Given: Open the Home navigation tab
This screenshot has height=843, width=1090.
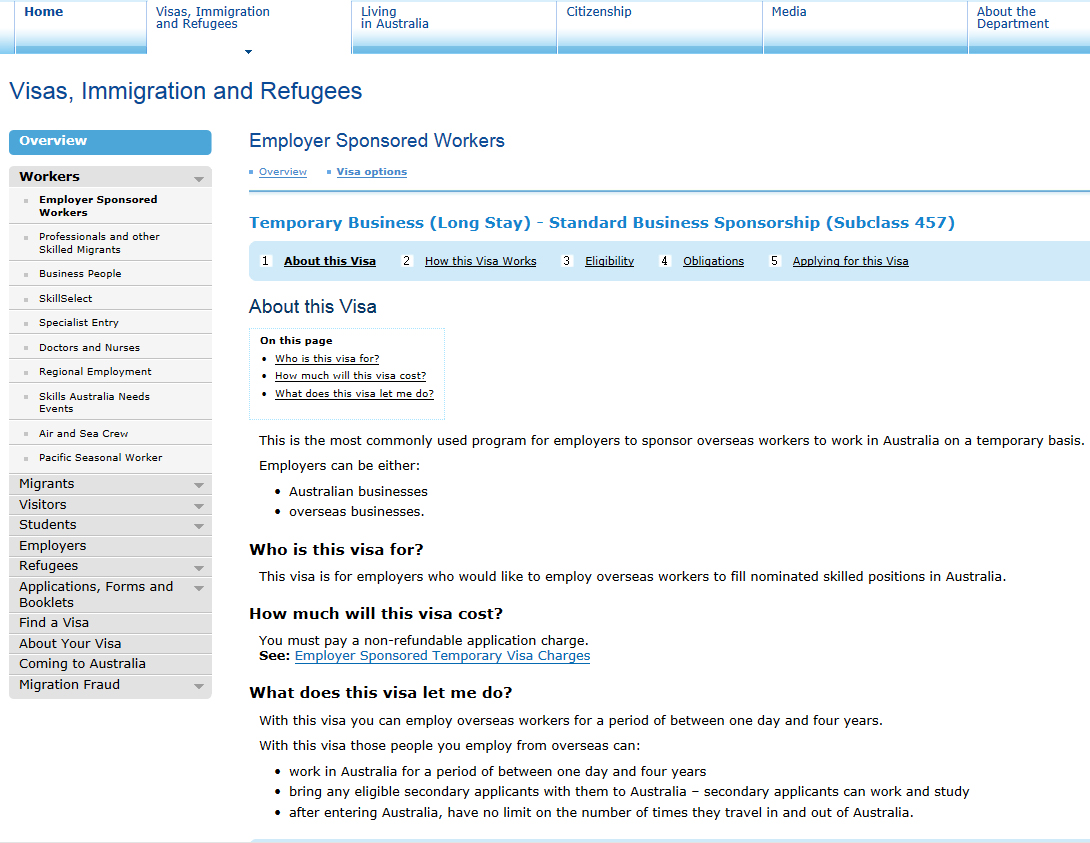Looking at the screenshot, I should tap(43, 12).
